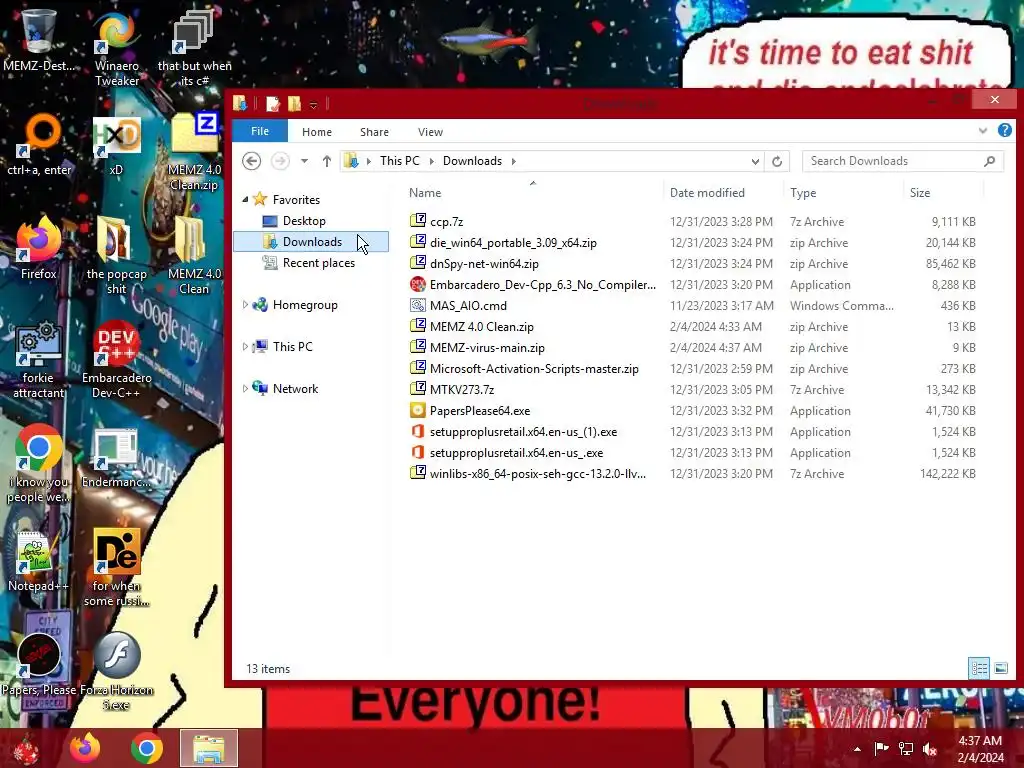Click the File Explorer taskbar button

pyautogui.click(x=209, y=748)
